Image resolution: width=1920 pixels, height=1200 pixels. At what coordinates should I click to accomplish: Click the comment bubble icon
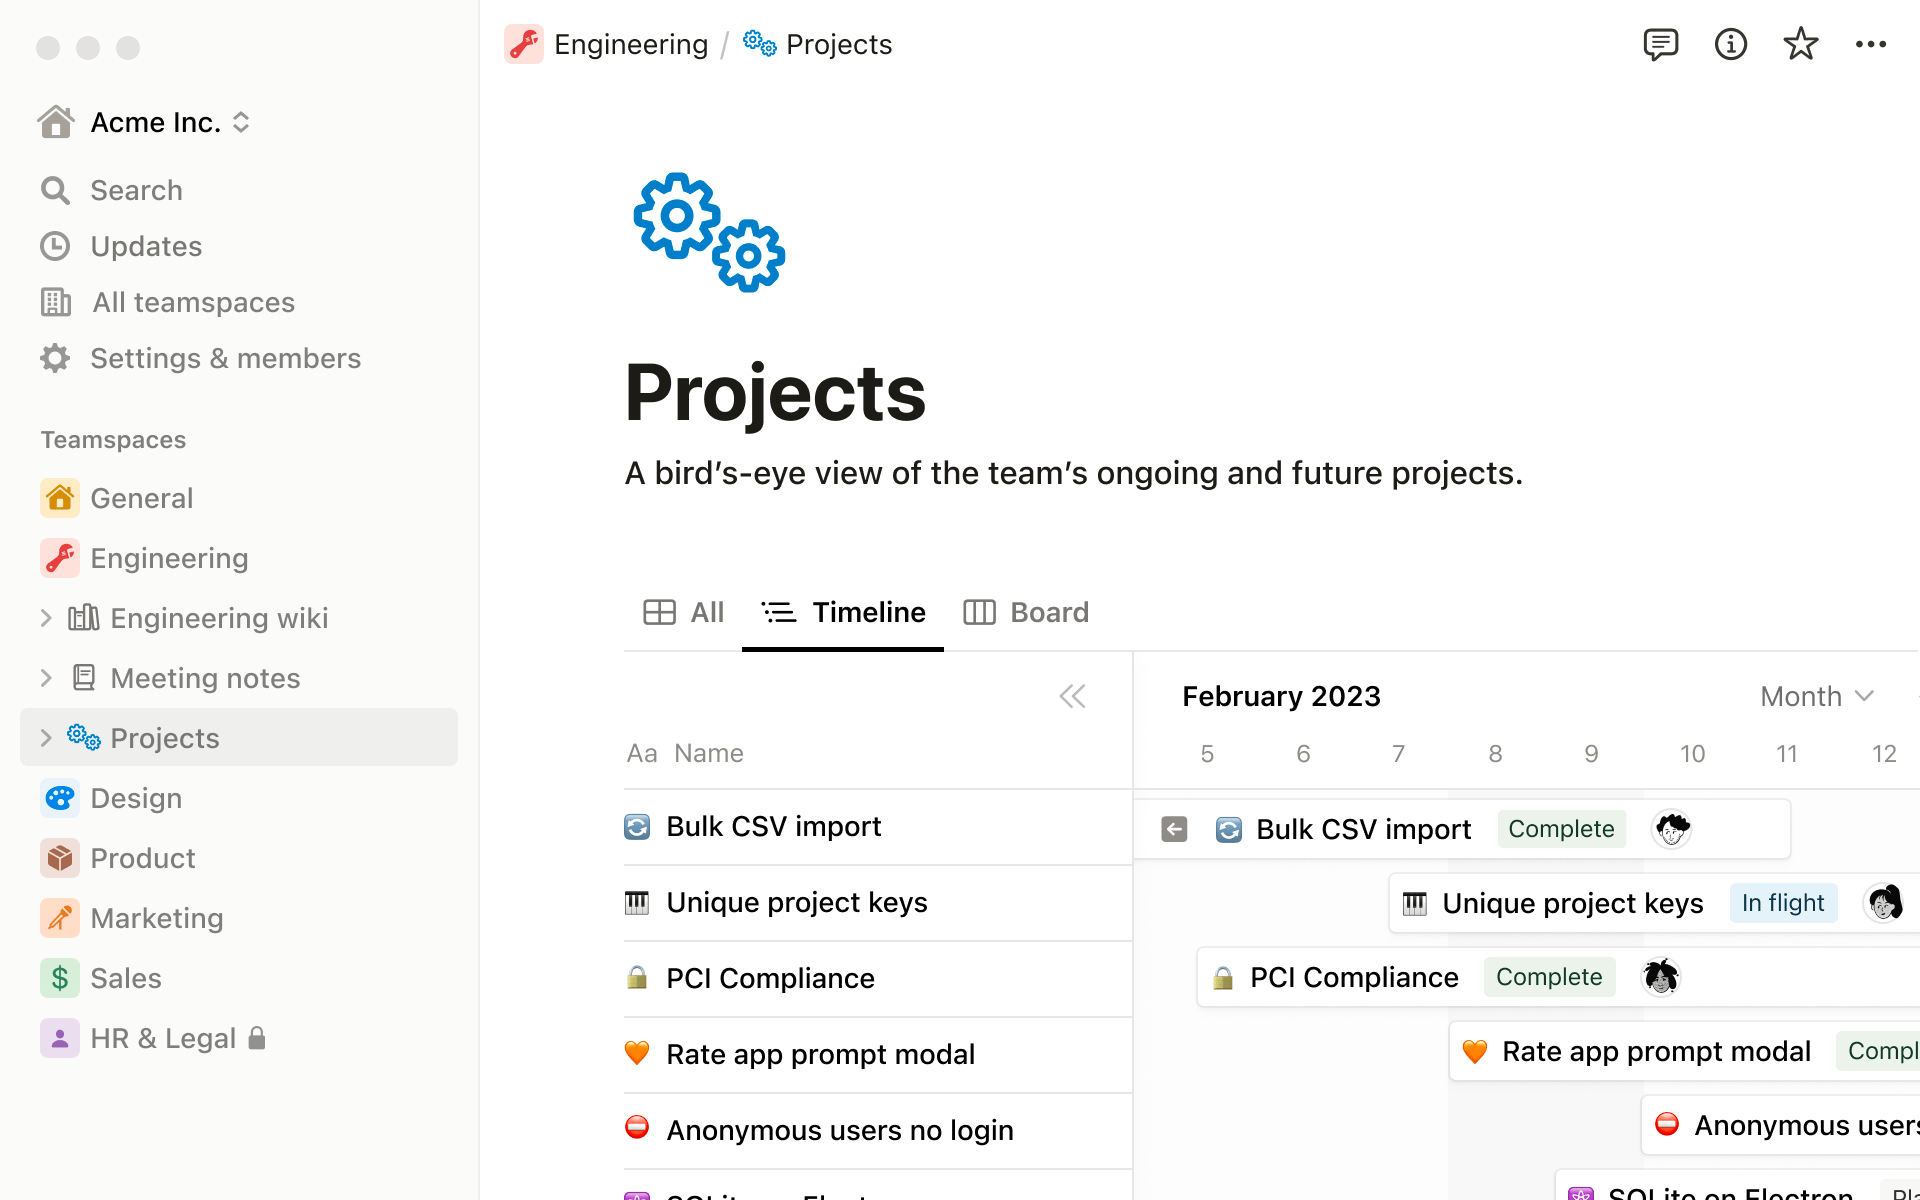point(1659,44)
